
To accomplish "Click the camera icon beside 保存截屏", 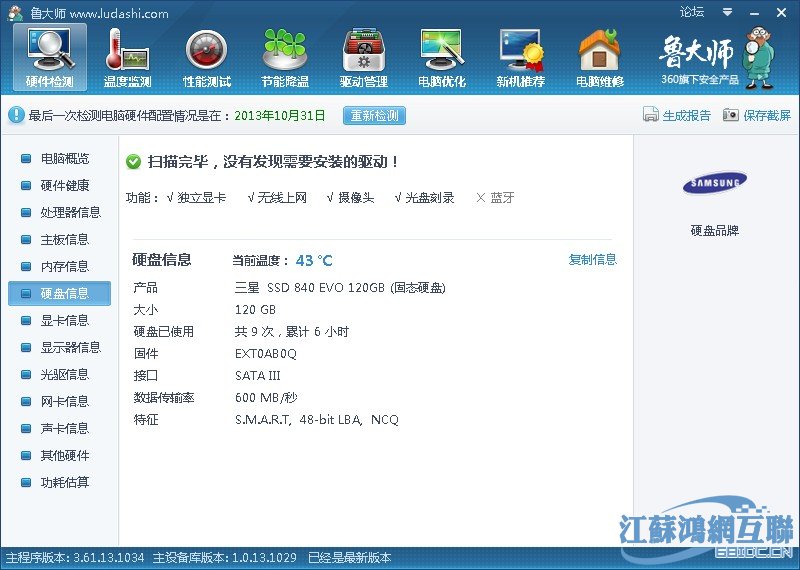I will click(731, 115).
